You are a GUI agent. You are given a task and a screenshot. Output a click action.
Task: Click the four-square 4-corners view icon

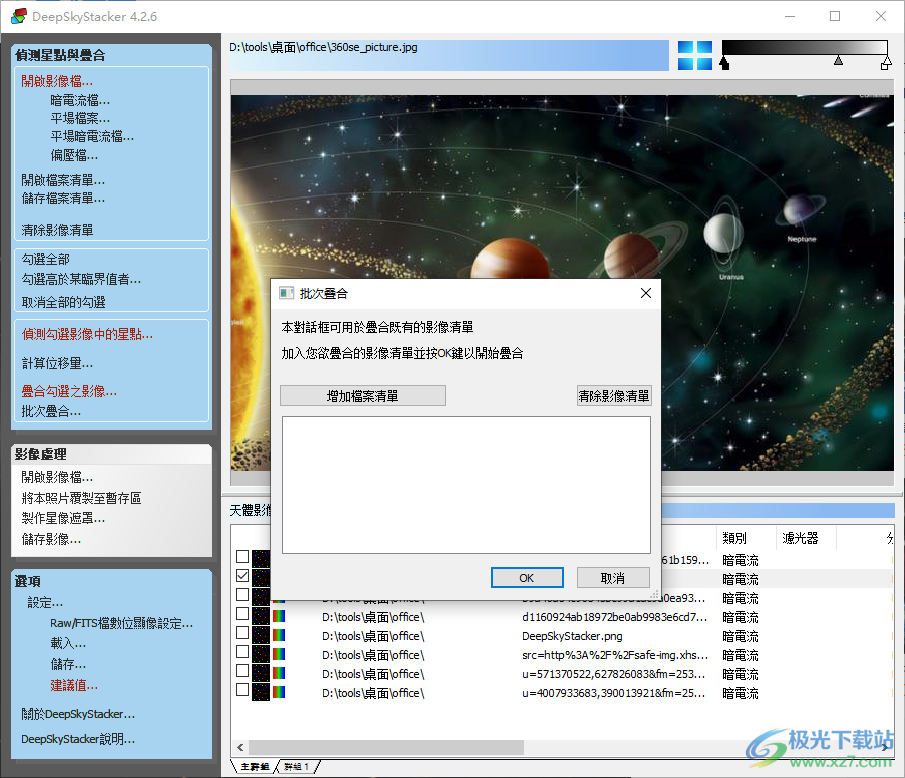click(x=695, y=55)
